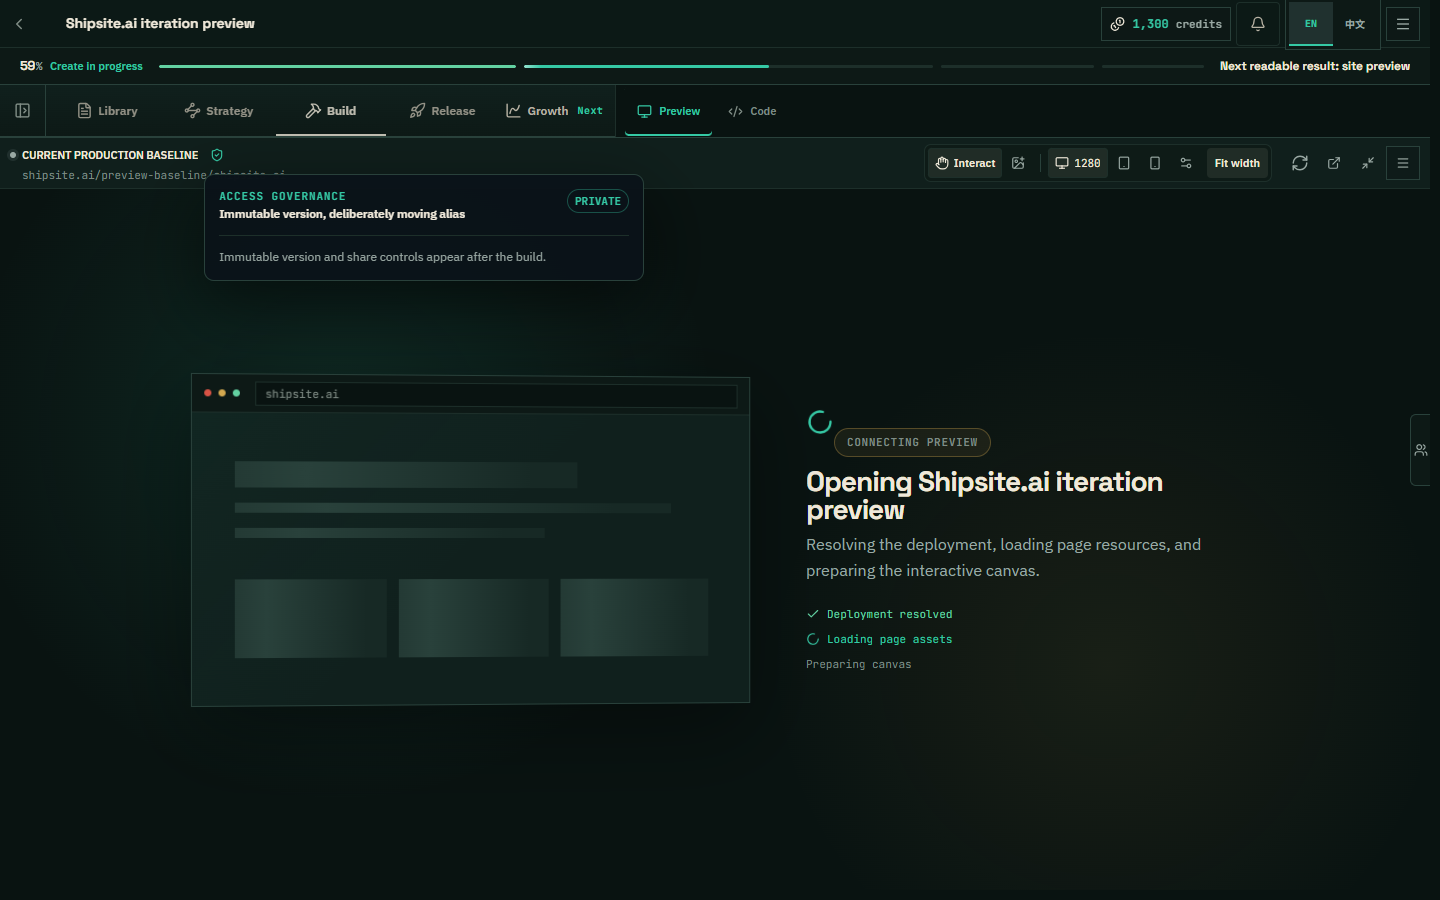
Task: Click the Shipsite.ai iteration preview title
Action: [160, 23]
